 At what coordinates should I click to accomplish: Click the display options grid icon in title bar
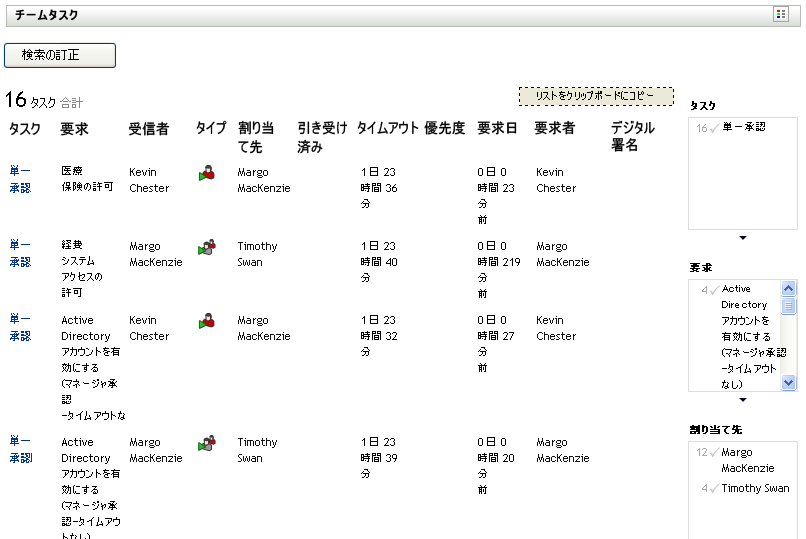tap(781, 14)
